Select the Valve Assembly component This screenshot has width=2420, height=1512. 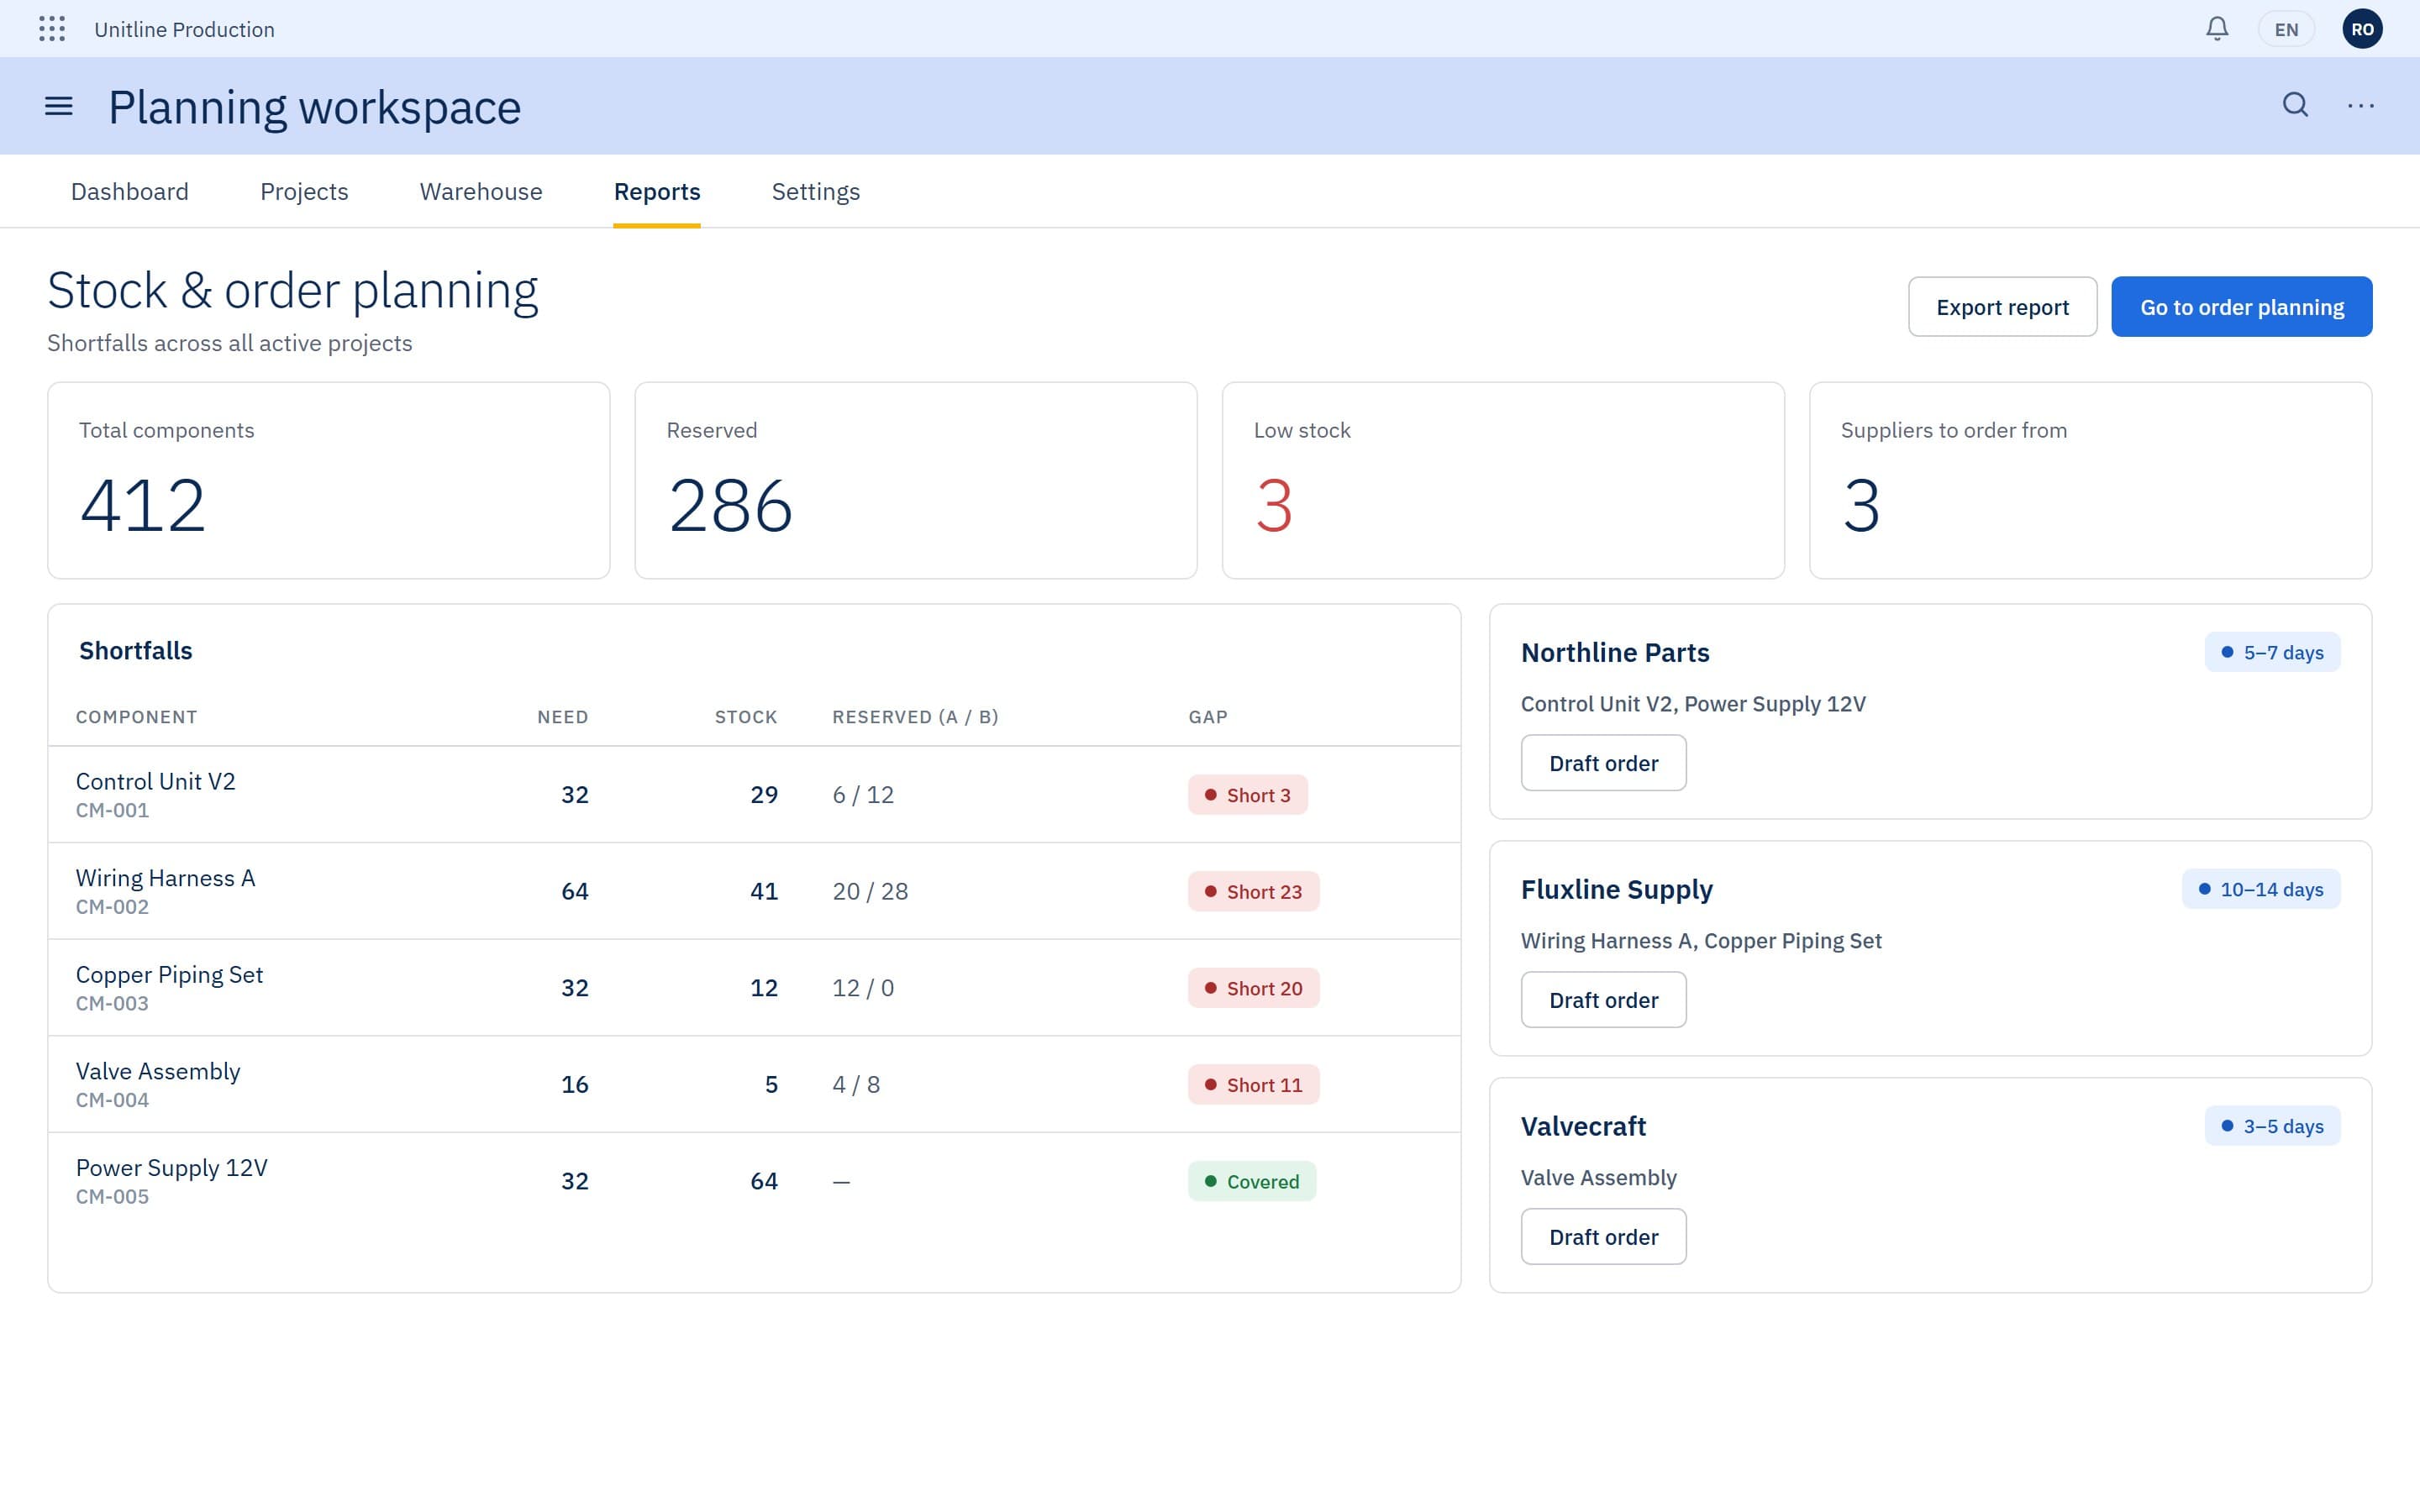coord(158,1071)
